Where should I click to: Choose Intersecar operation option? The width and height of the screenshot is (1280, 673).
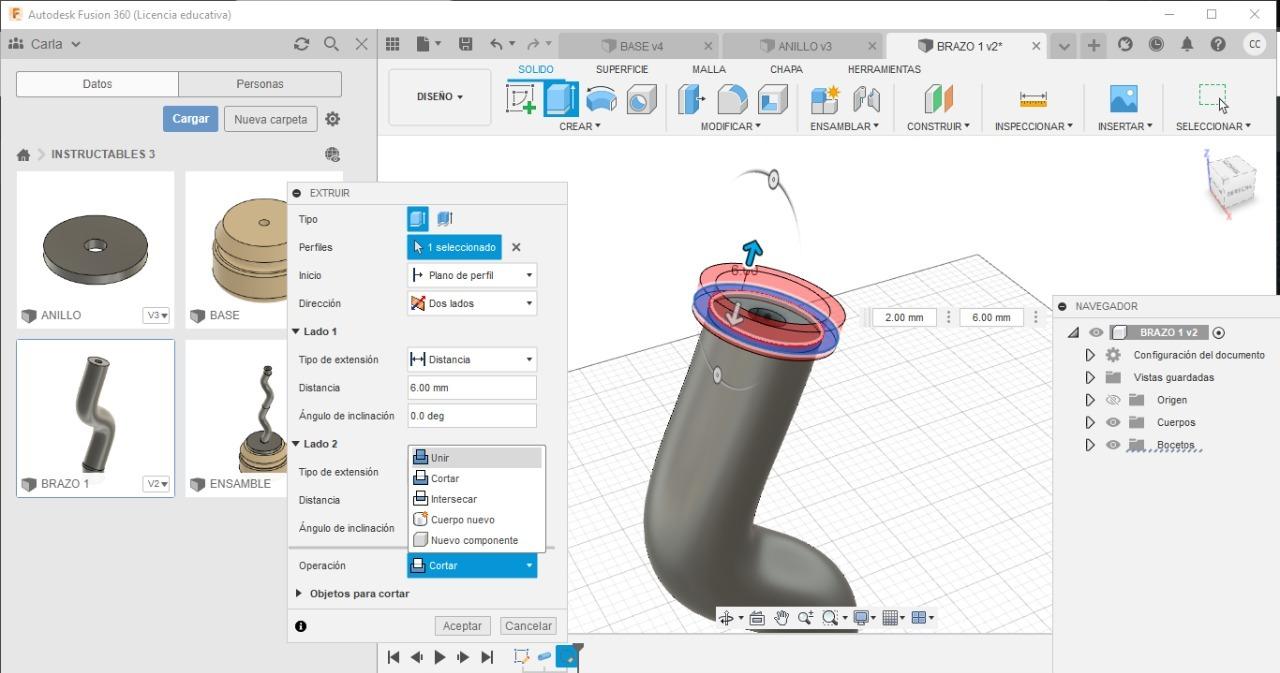pos(476,499)
